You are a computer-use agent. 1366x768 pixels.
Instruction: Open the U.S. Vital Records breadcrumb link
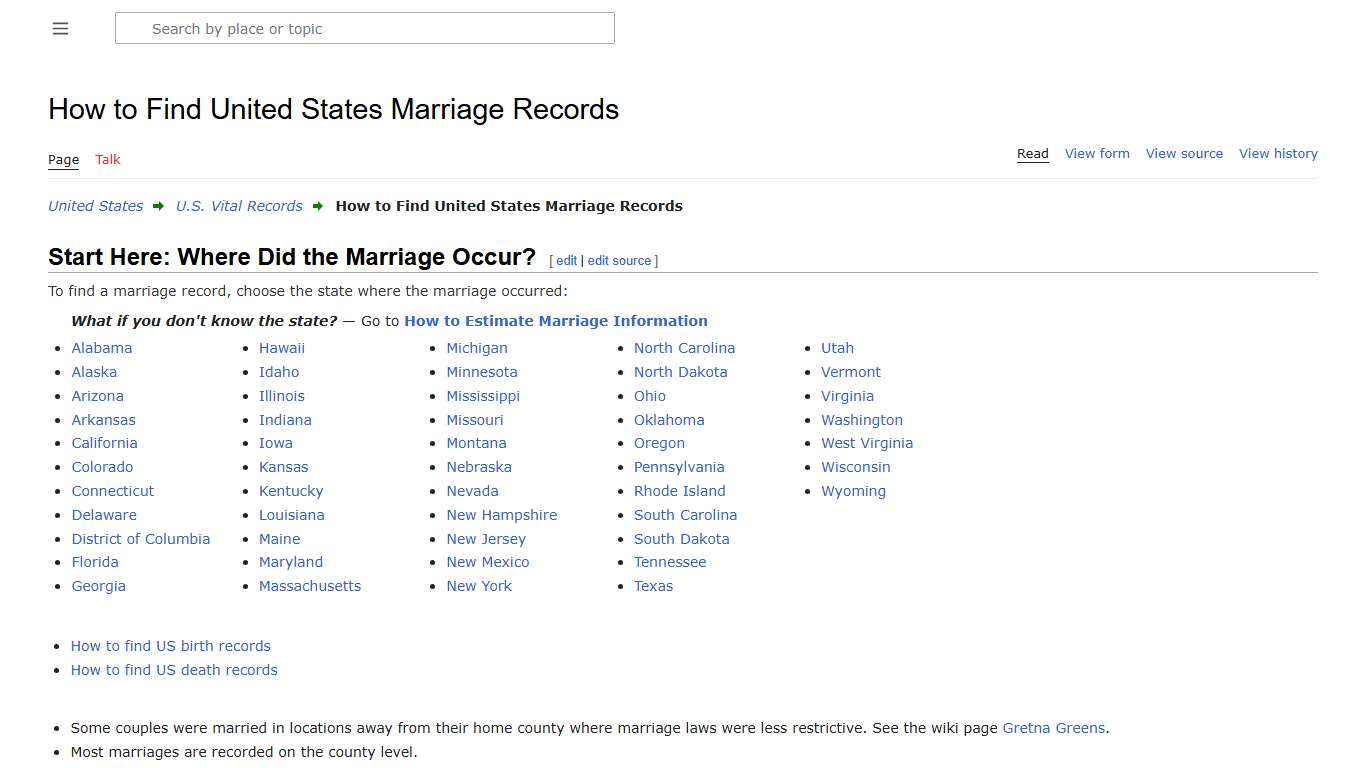click(239, 206)
